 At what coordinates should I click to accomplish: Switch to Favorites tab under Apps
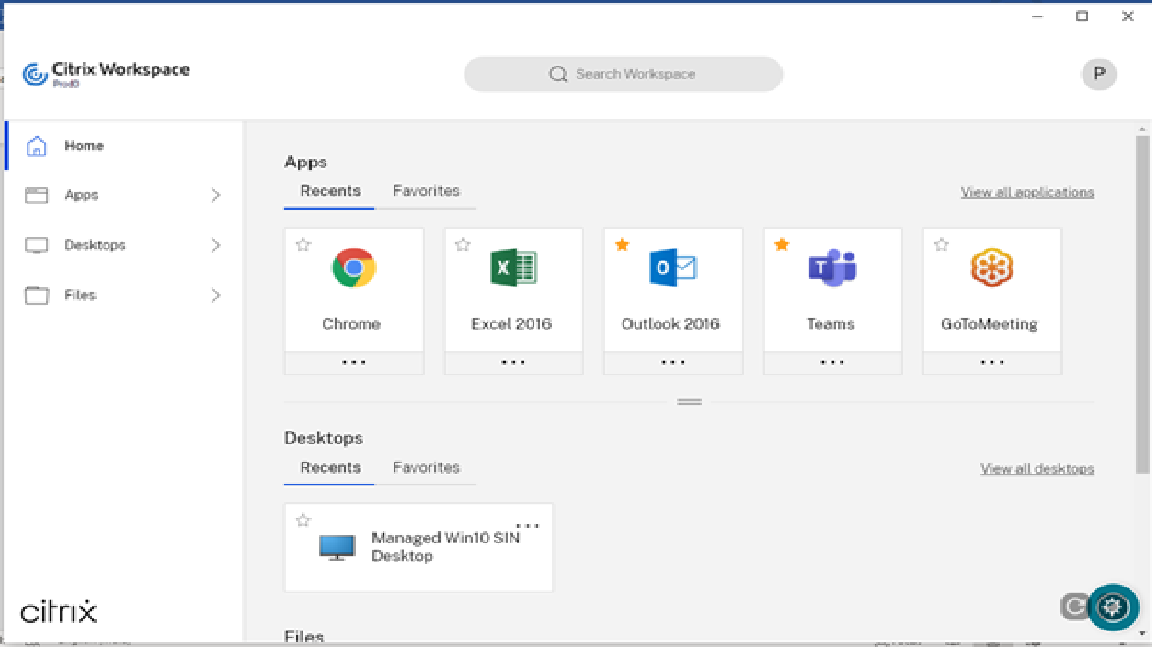[426, 191]
